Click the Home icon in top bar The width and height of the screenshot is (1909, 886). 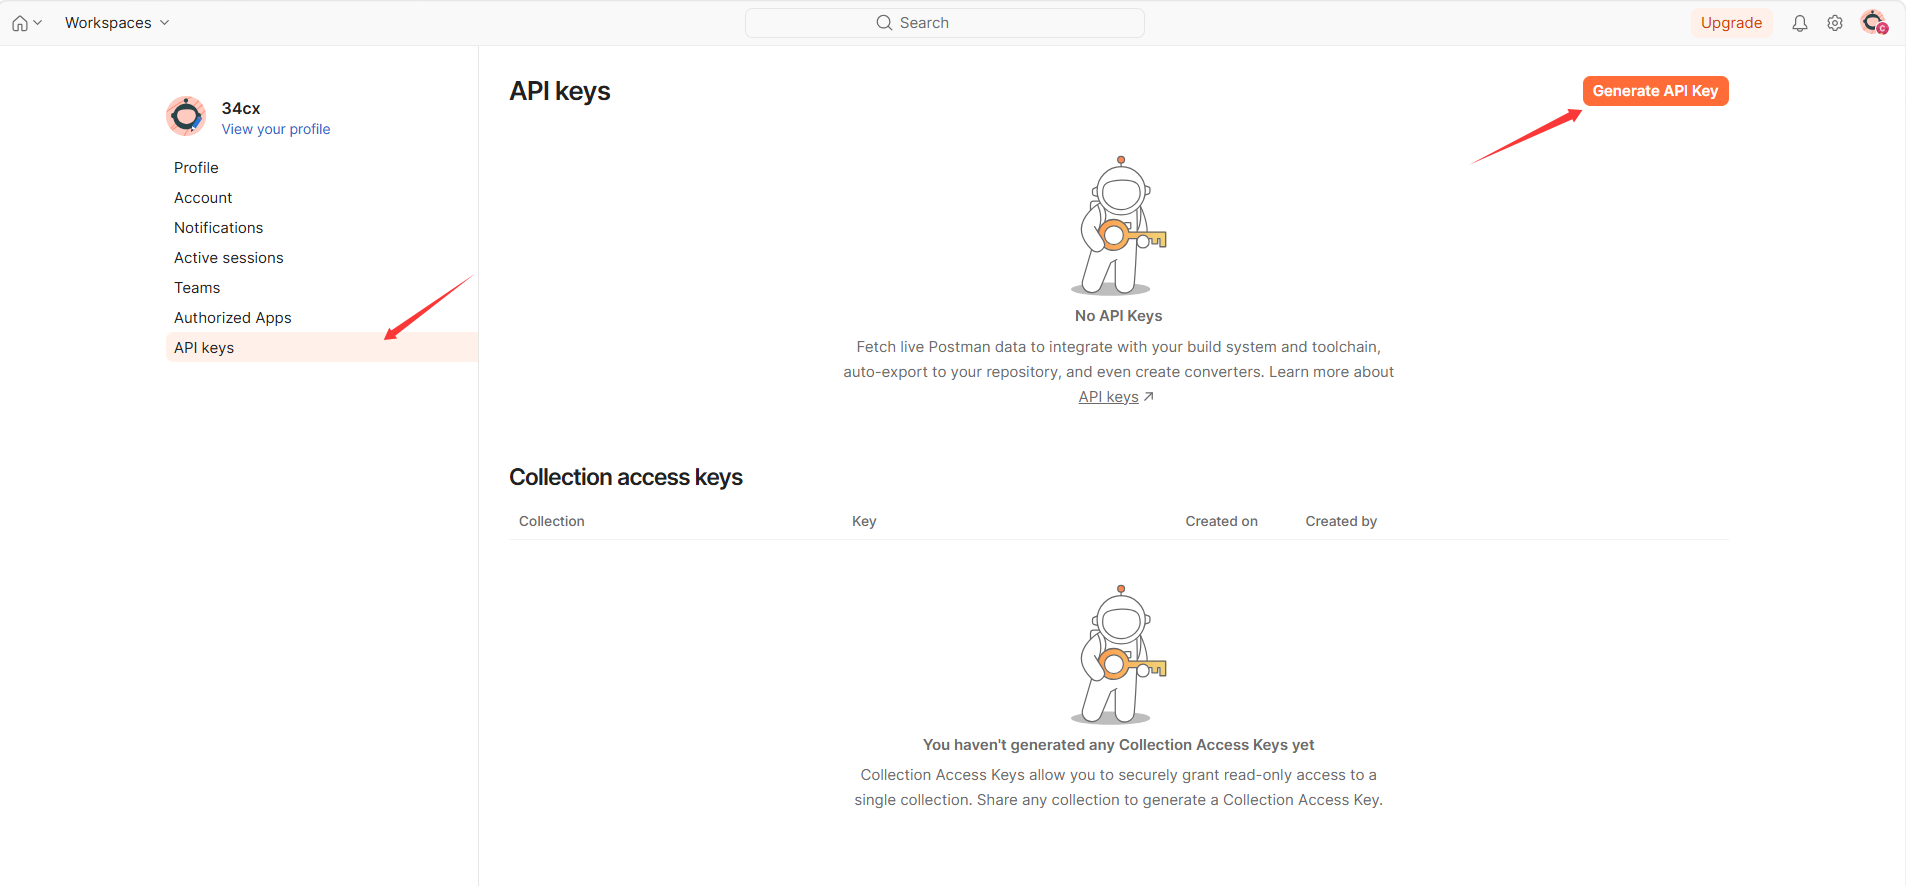19,23
